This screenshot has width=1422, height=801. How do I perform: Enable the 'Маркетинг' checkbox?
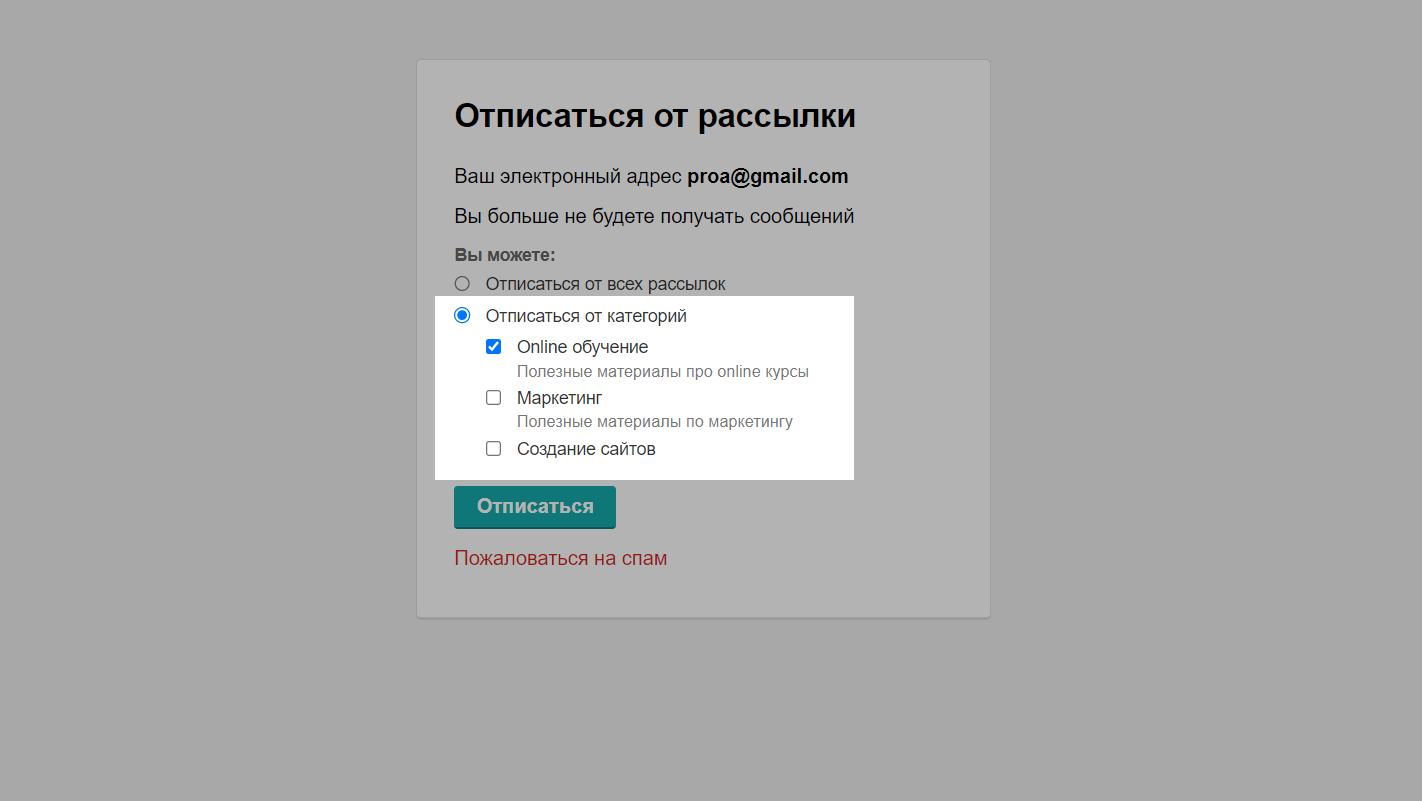[493, 398]
